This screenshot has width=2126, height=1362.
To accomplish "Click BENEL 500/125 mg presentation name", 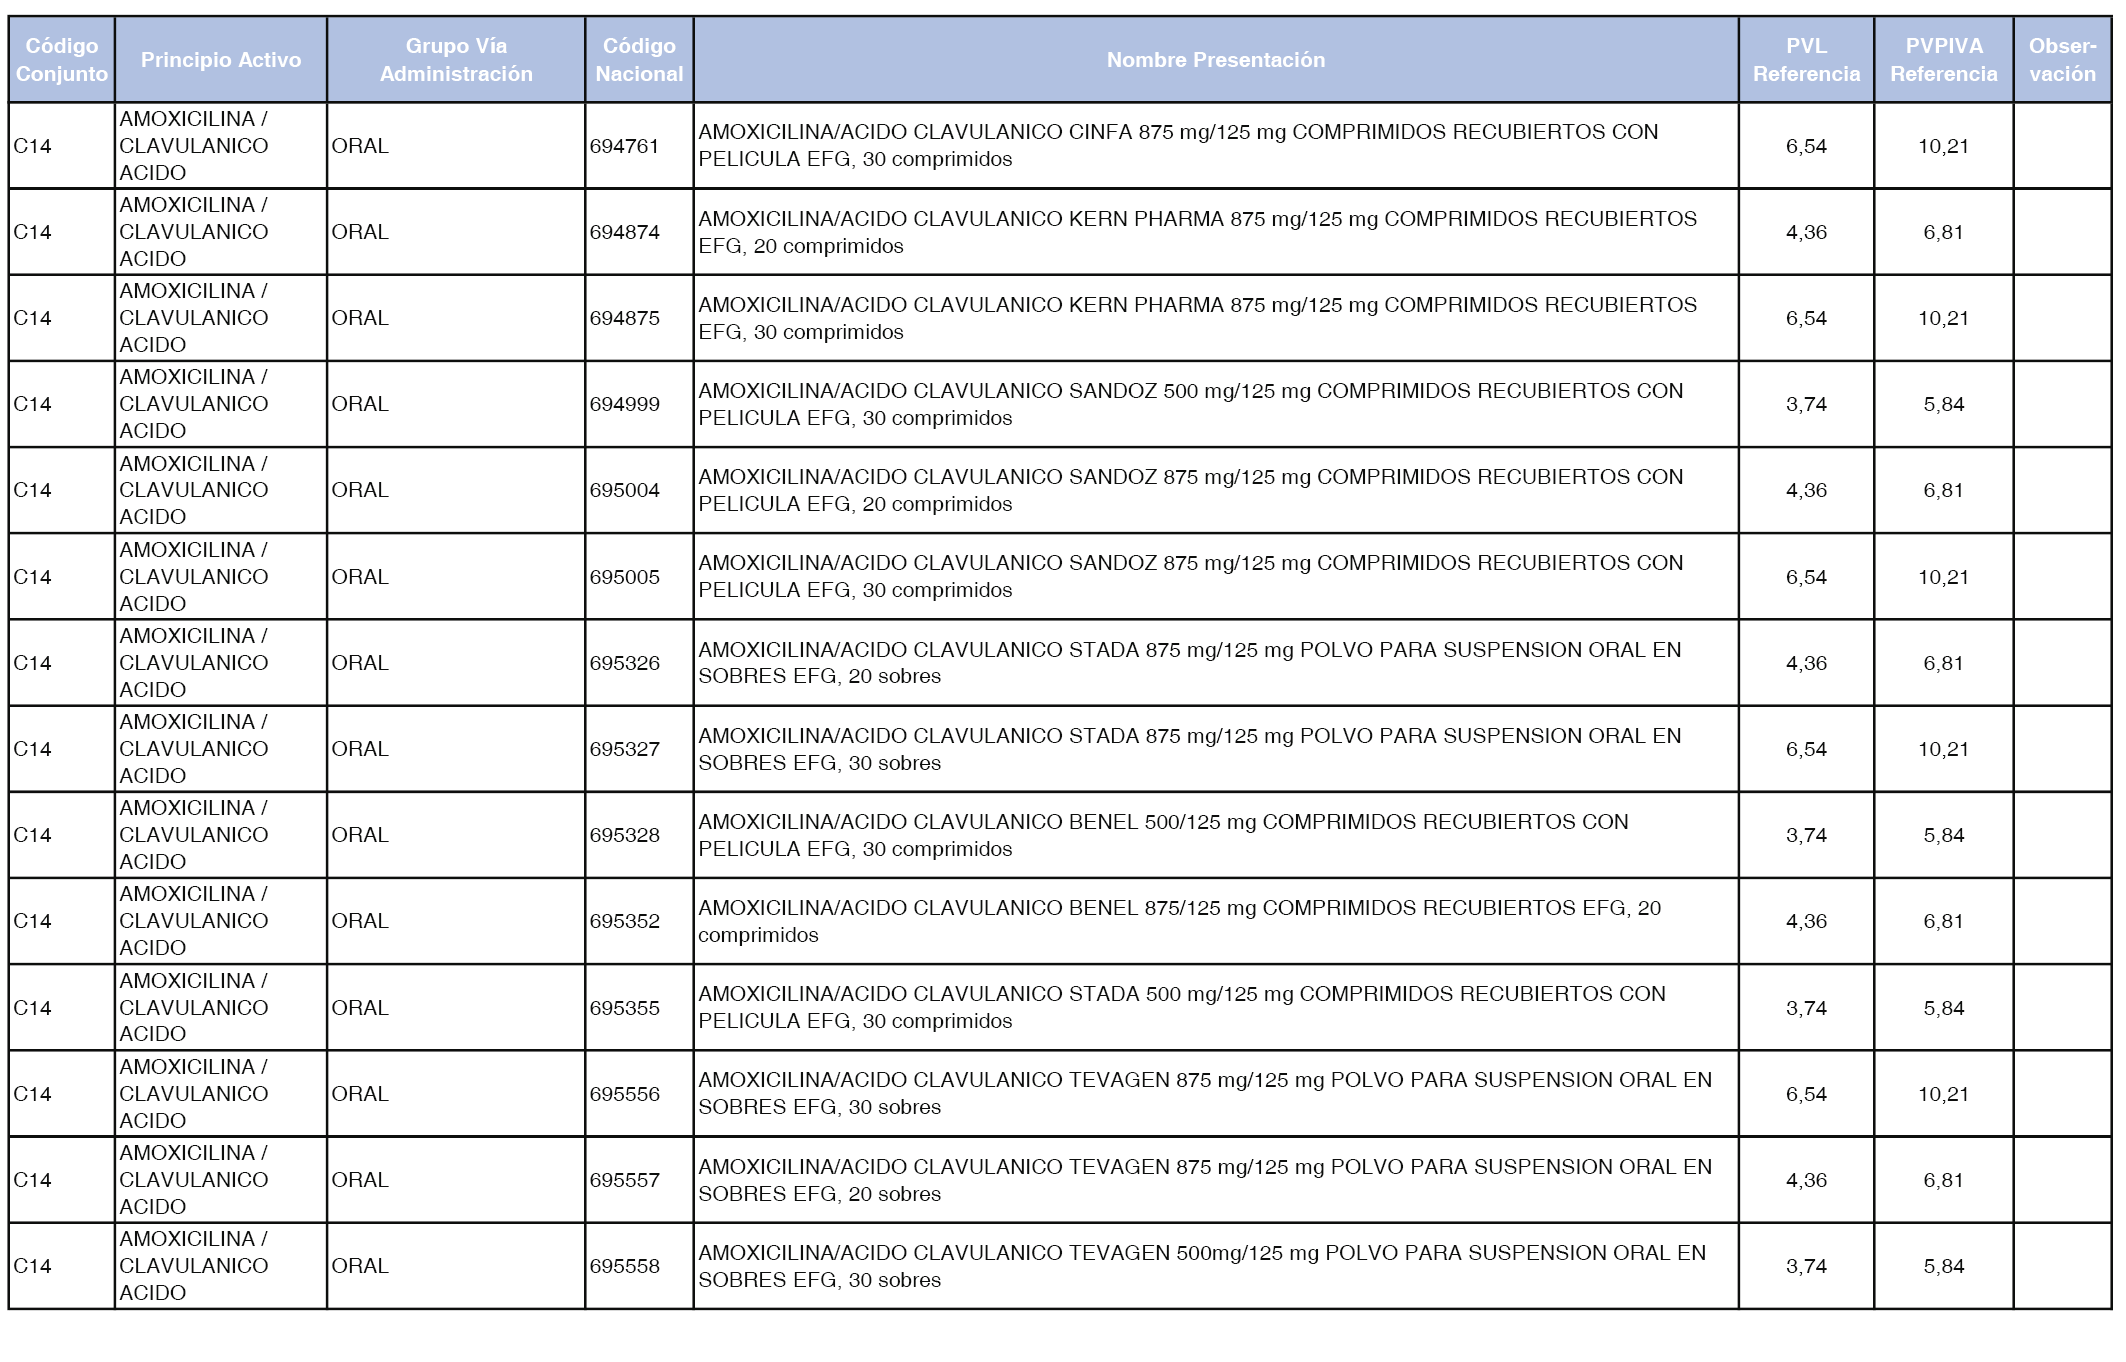I will point(1163,835).
